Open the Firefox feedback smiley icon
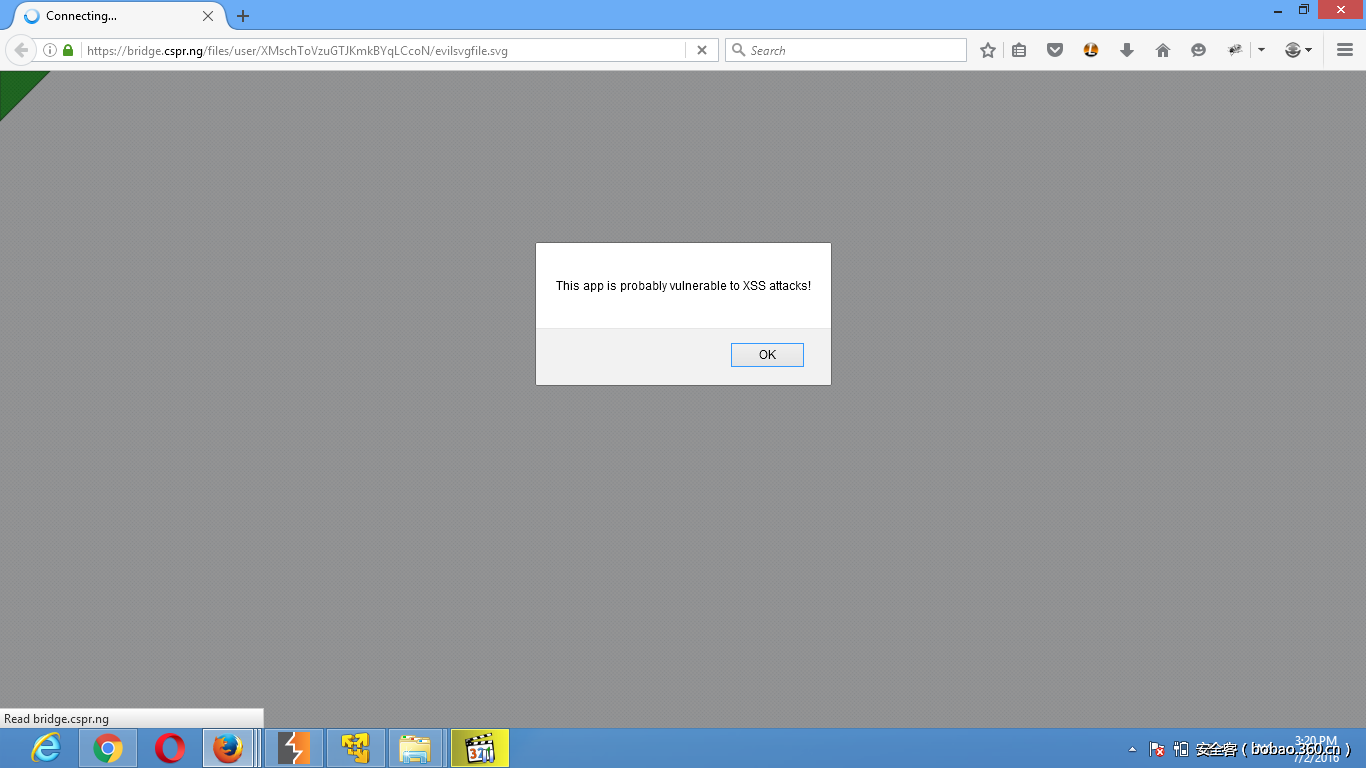 pos(1199,49)
